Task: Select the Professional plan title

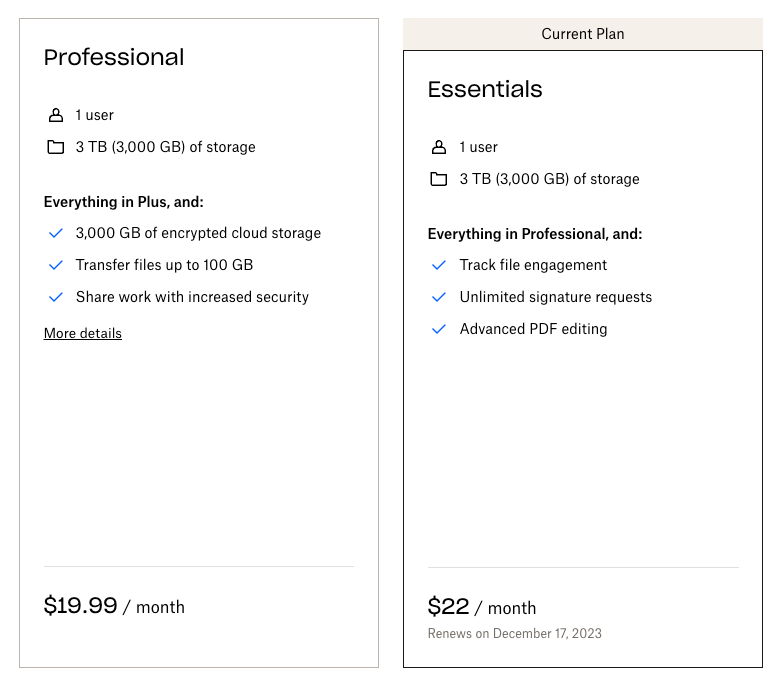Action: coord(114,57)
